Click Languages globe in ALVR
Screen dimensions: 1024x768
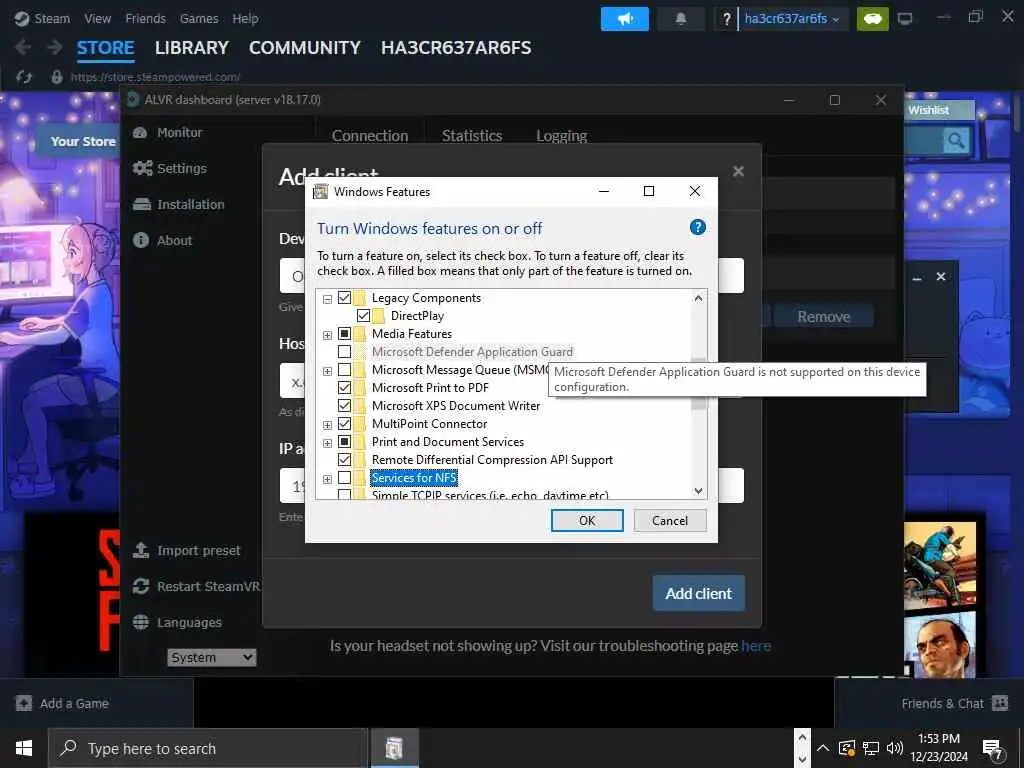141,622
